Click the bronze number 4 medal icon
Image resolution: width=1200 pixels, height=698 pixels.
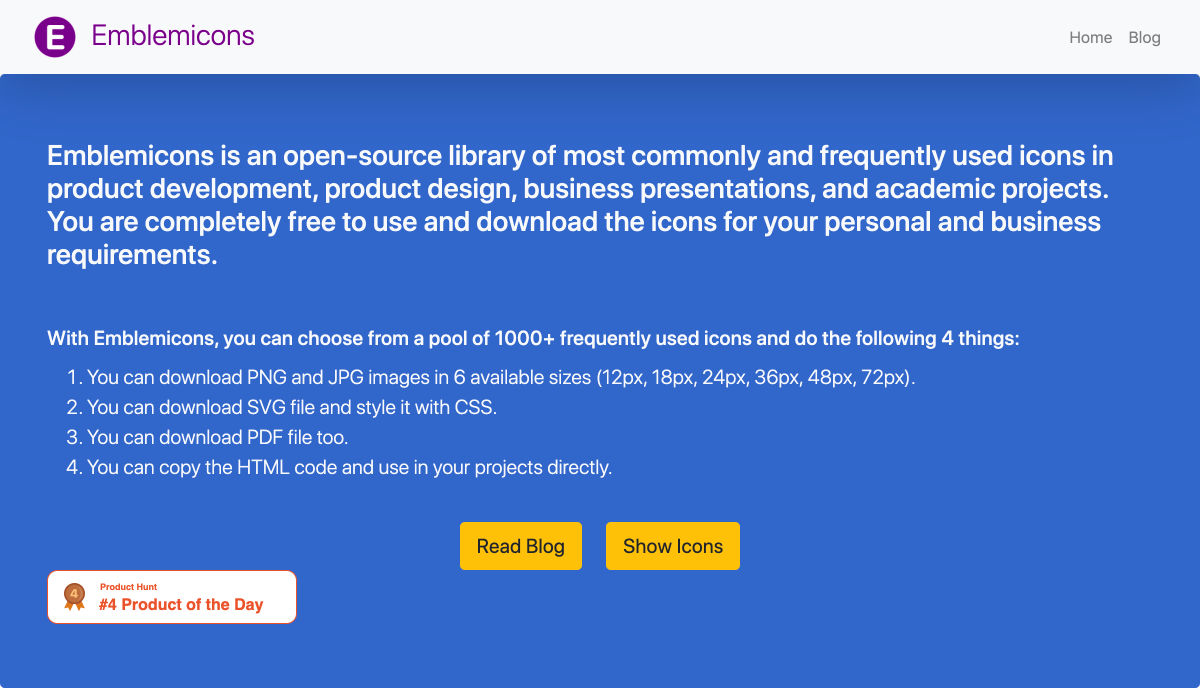coord(74,597)
